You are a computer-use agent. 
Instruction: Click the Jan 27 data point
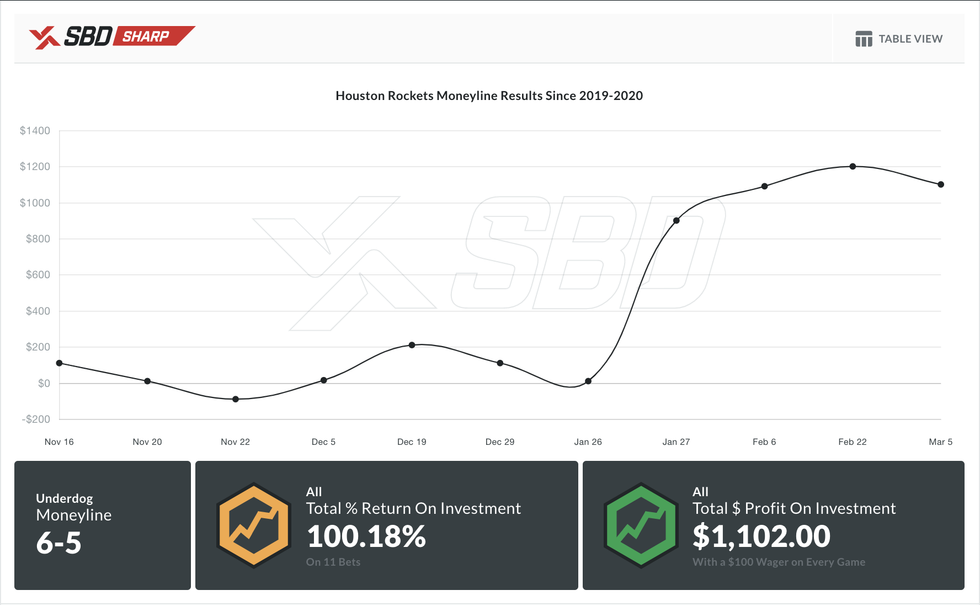pos(676,220)
